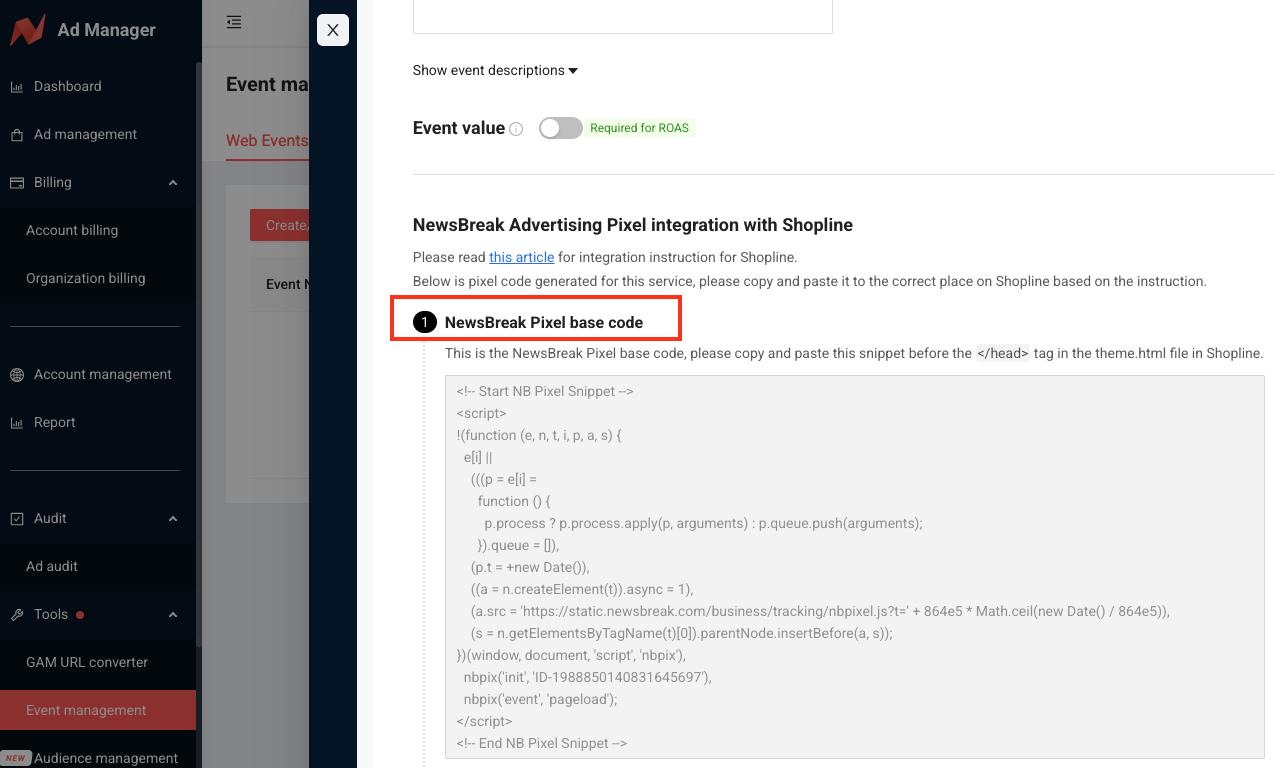Click the Tools wrench icon
The height and width of the screenshot is (768, 1275).
point(17,615)
